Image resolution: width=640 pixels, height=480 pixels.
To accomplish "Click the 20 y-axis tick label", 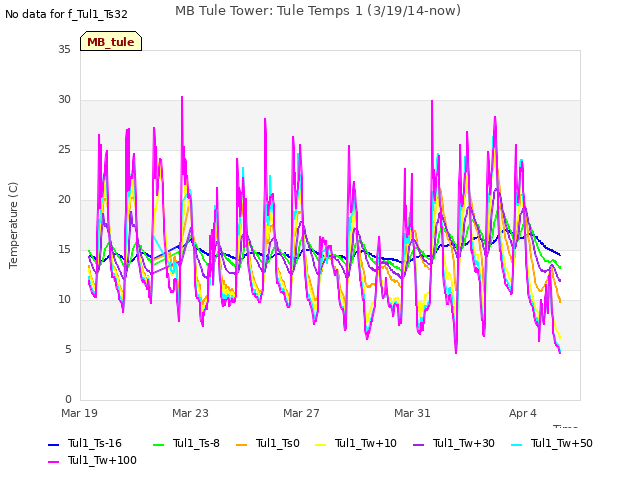I will point(64,200).
